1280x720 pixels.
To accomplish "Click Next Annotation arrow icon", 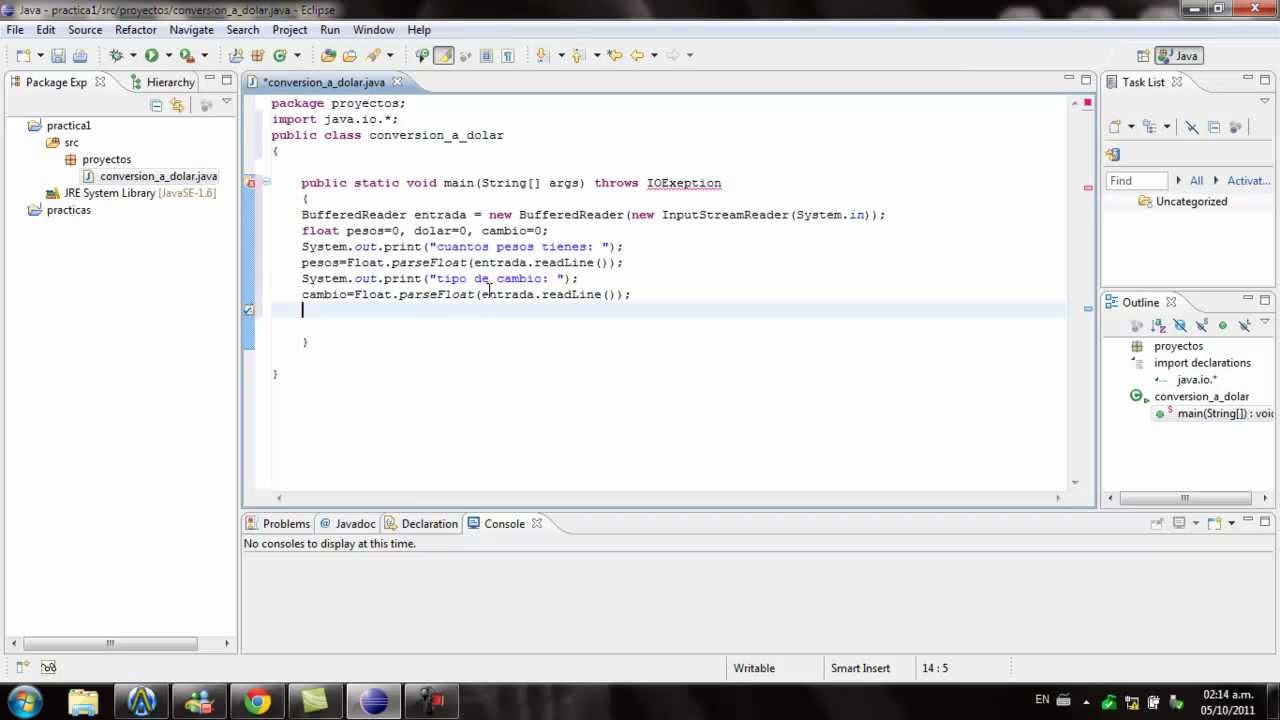I will pos(542,56).
